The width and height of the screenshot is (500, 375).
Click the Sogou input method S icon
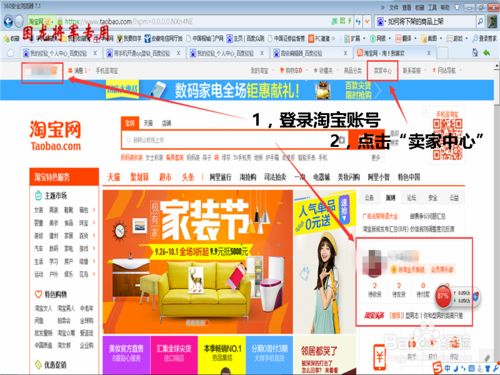[x=438, y=368]
